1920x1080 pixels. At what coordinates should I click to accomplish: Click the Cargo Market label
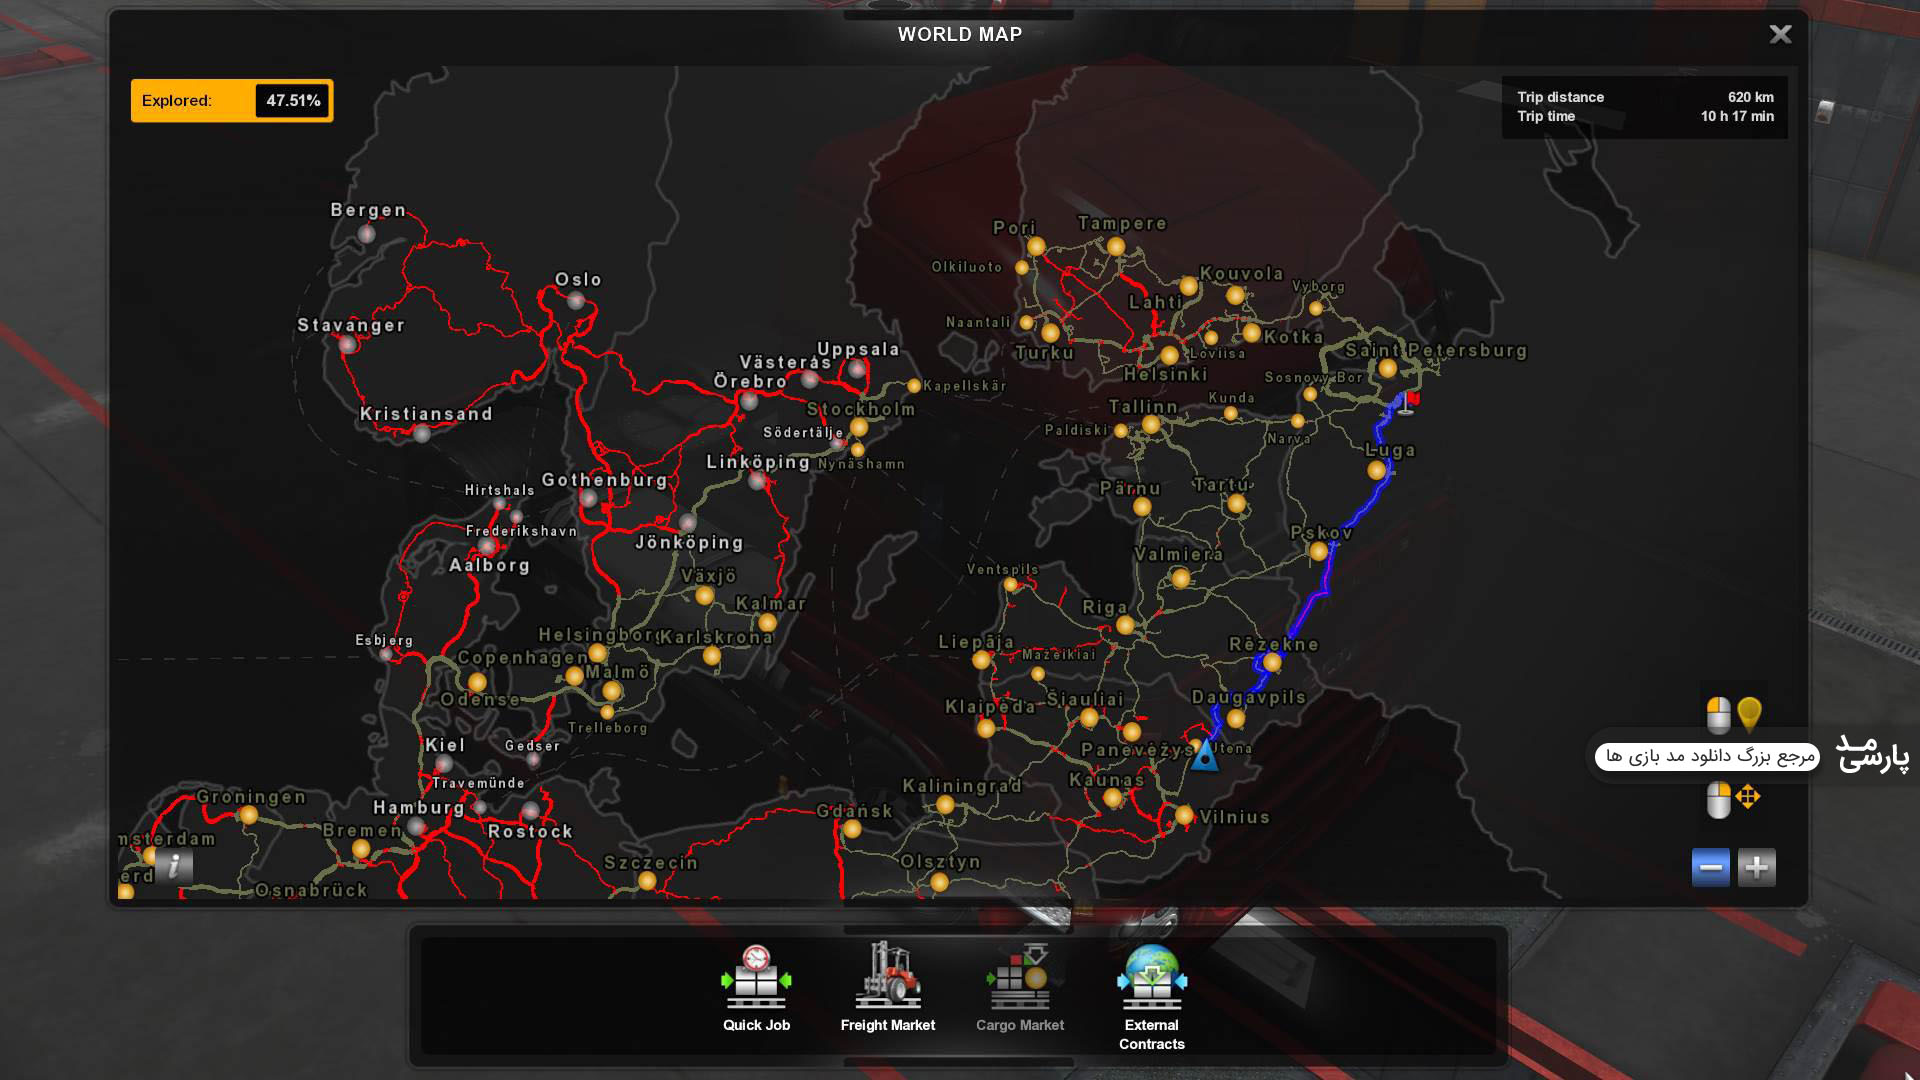[x=1020, y=1025]
